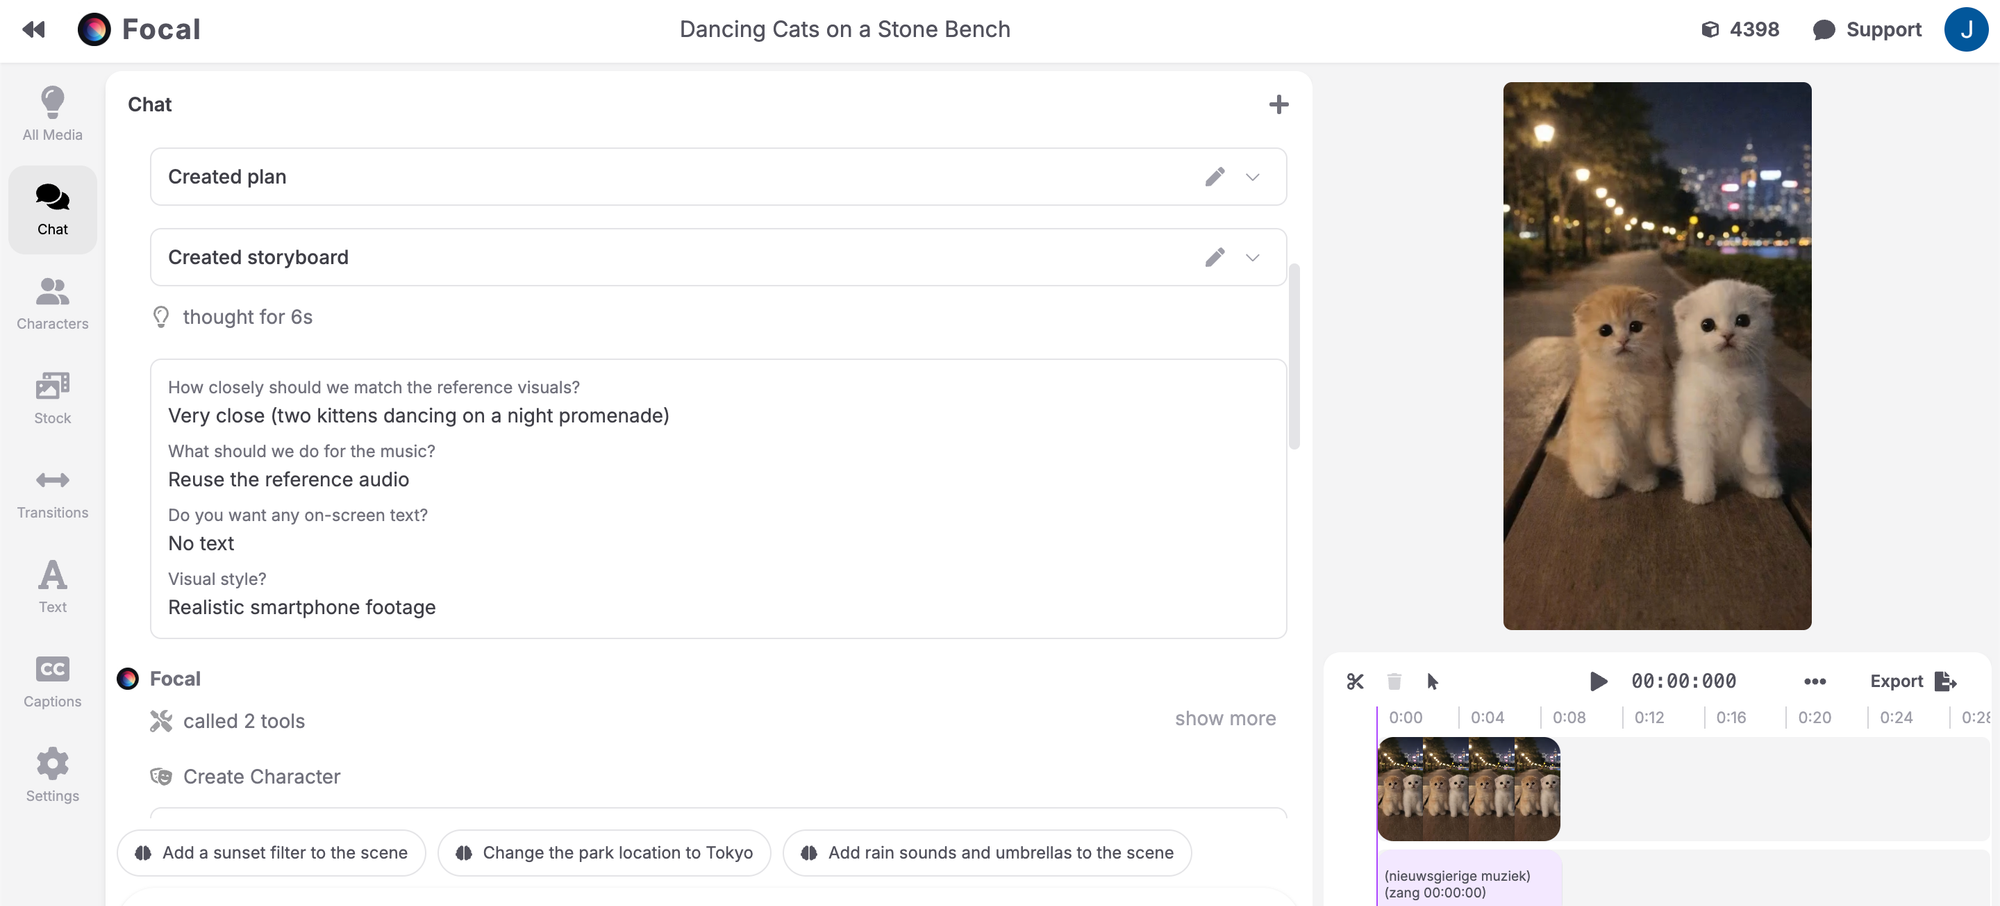Edit the Created plan with pencil icon
Image resolution: width=2000 pixels, height=906 pixels.
[x=1215, y=177]
